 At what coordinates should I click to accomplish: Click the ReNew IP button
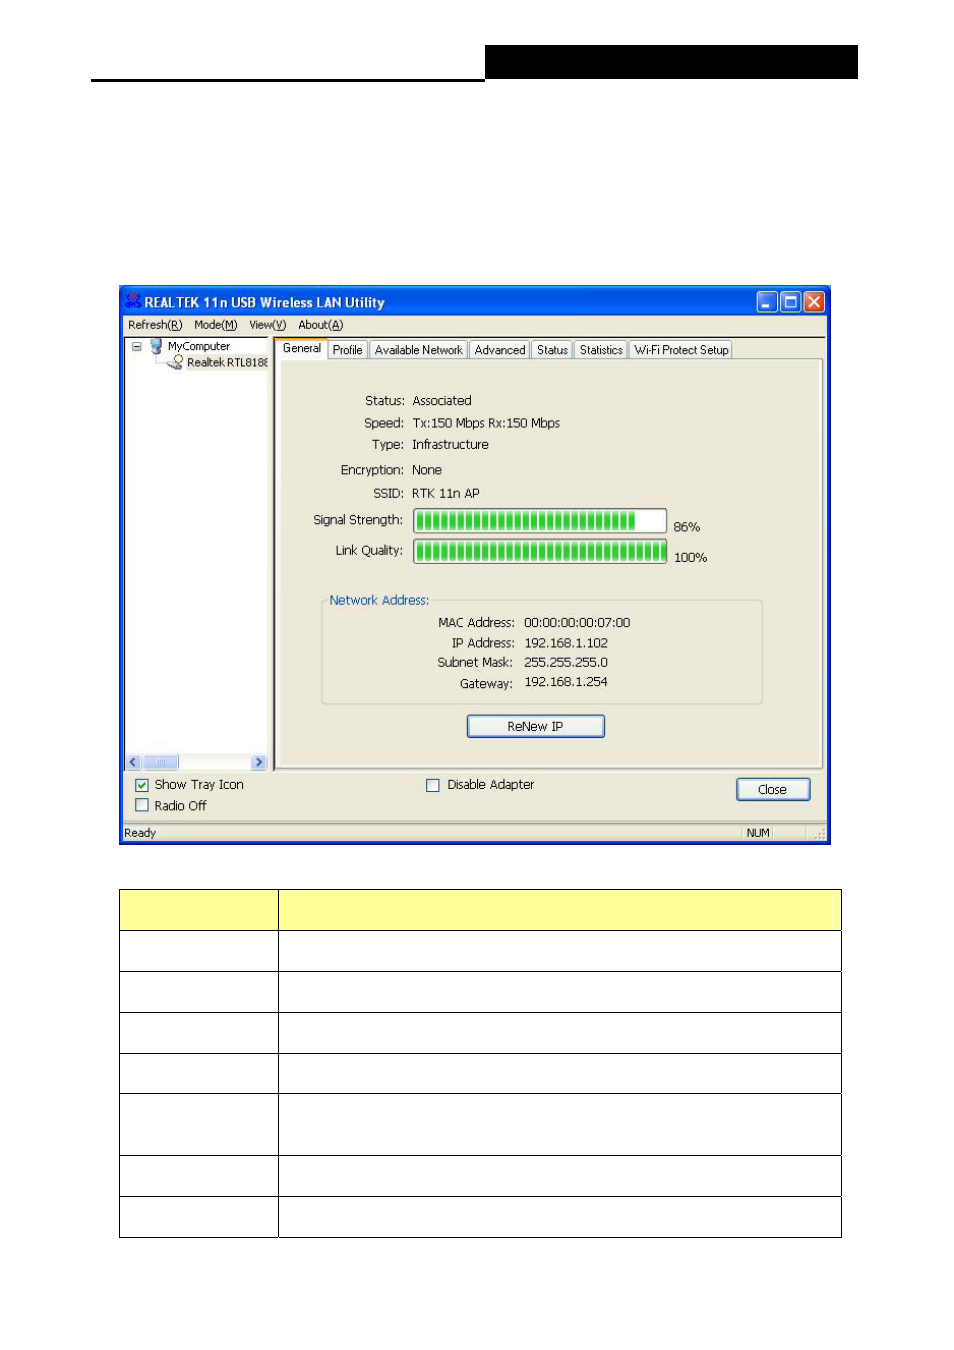536,726
